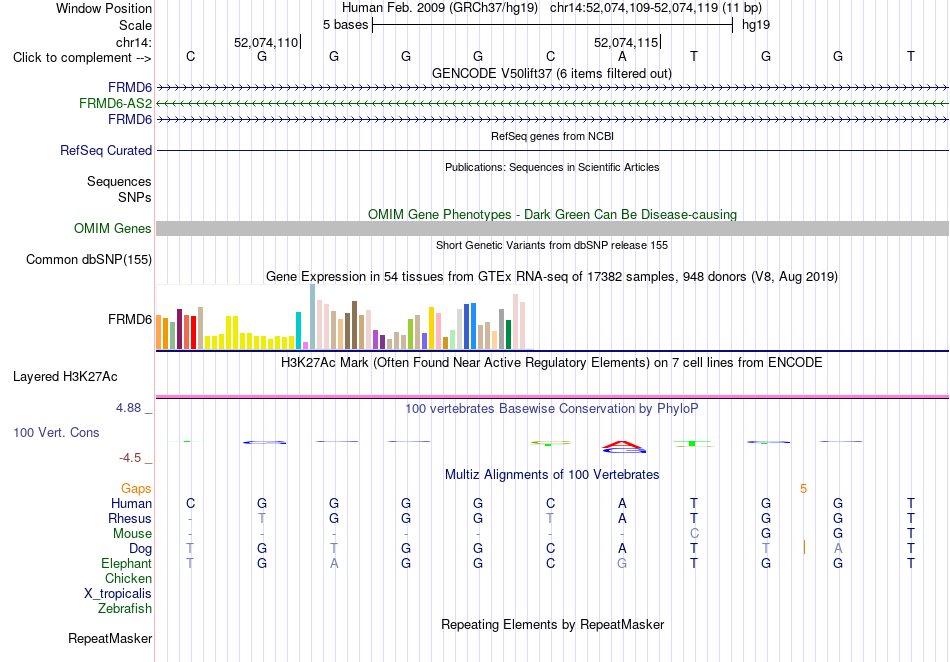Click the maroon GTEx expression bar

pos(179,329)
